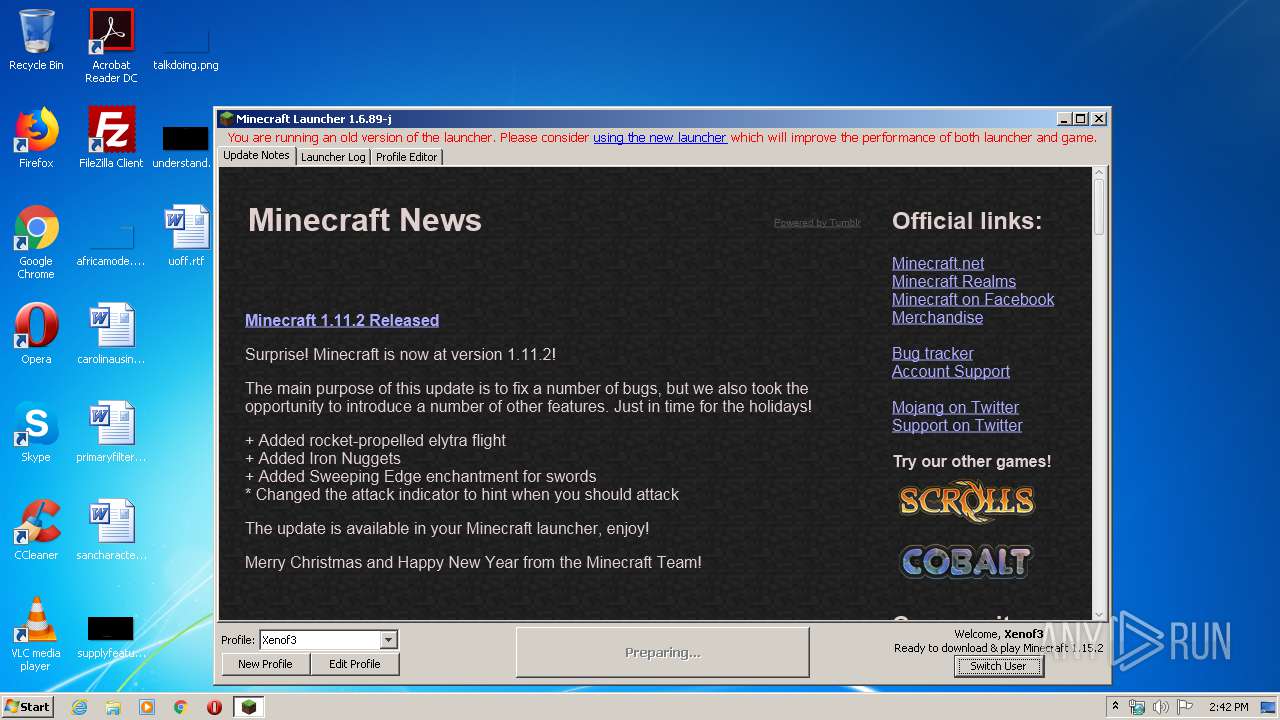Switch to the Update Notes tab

tap(256, 156)
